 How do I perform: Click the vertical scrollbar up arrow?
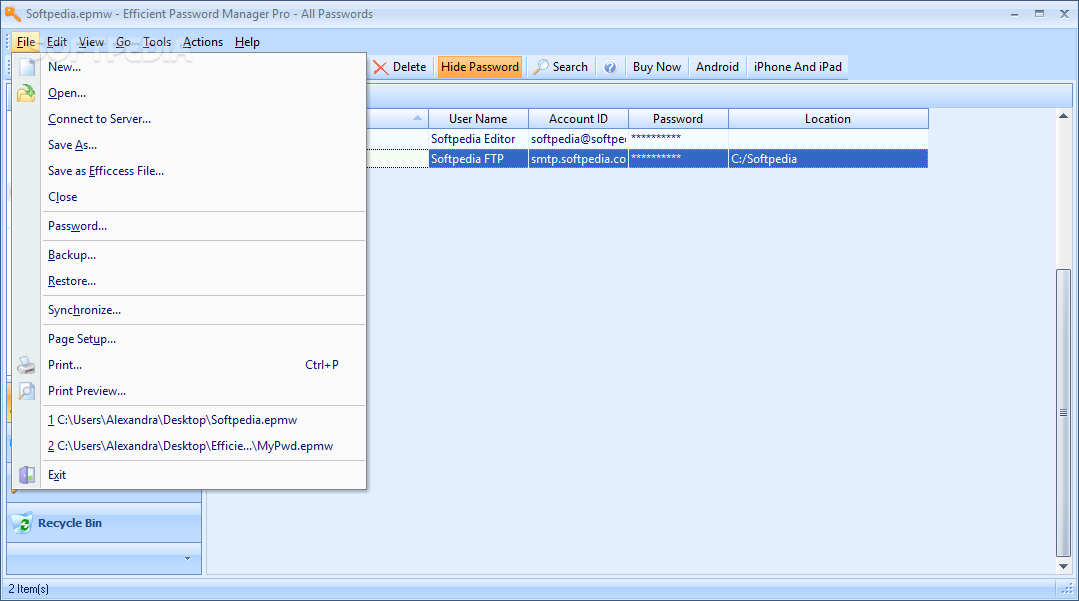tap(1063, 116)
